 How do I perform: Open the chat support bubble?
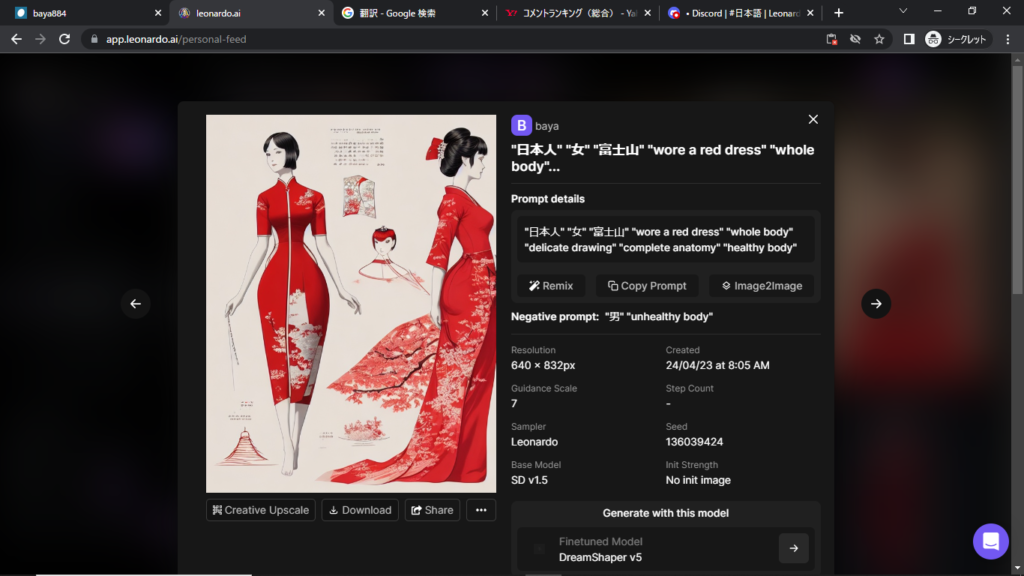(990, 541)
